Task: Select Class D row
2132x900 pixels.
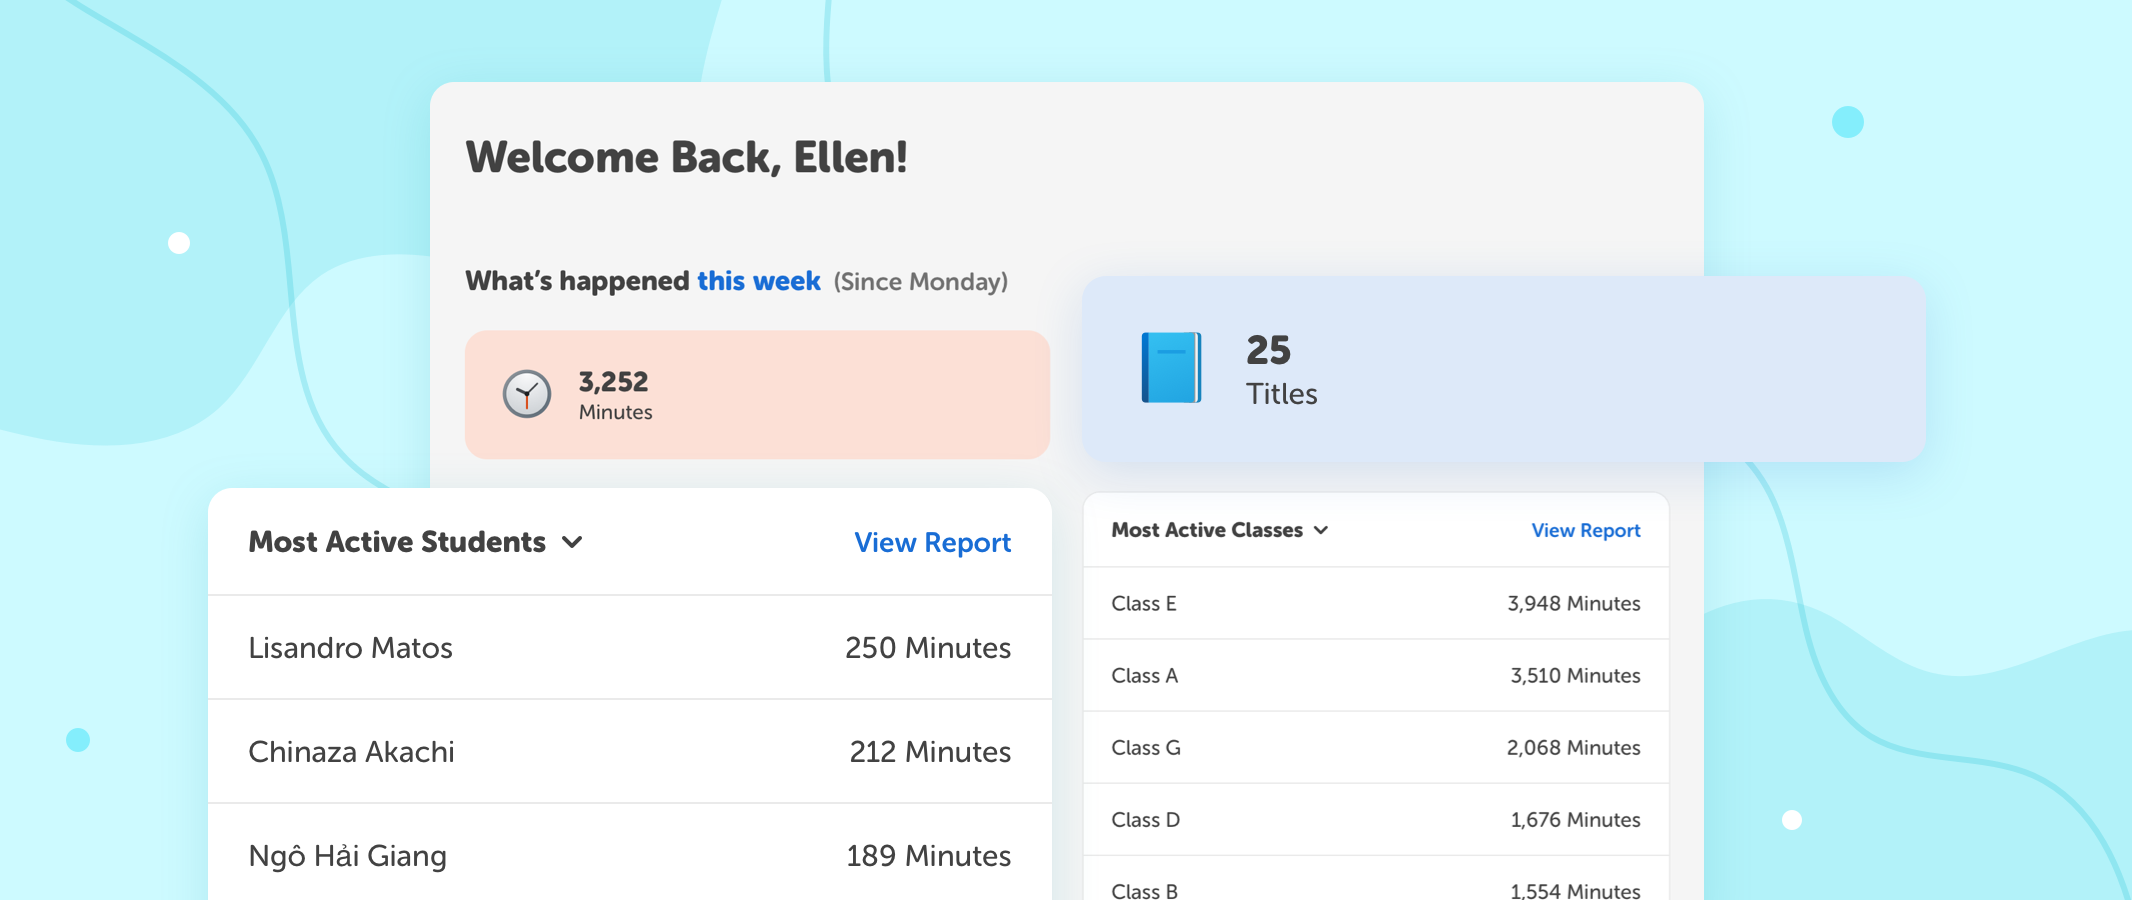Action: pos(1144,820)
